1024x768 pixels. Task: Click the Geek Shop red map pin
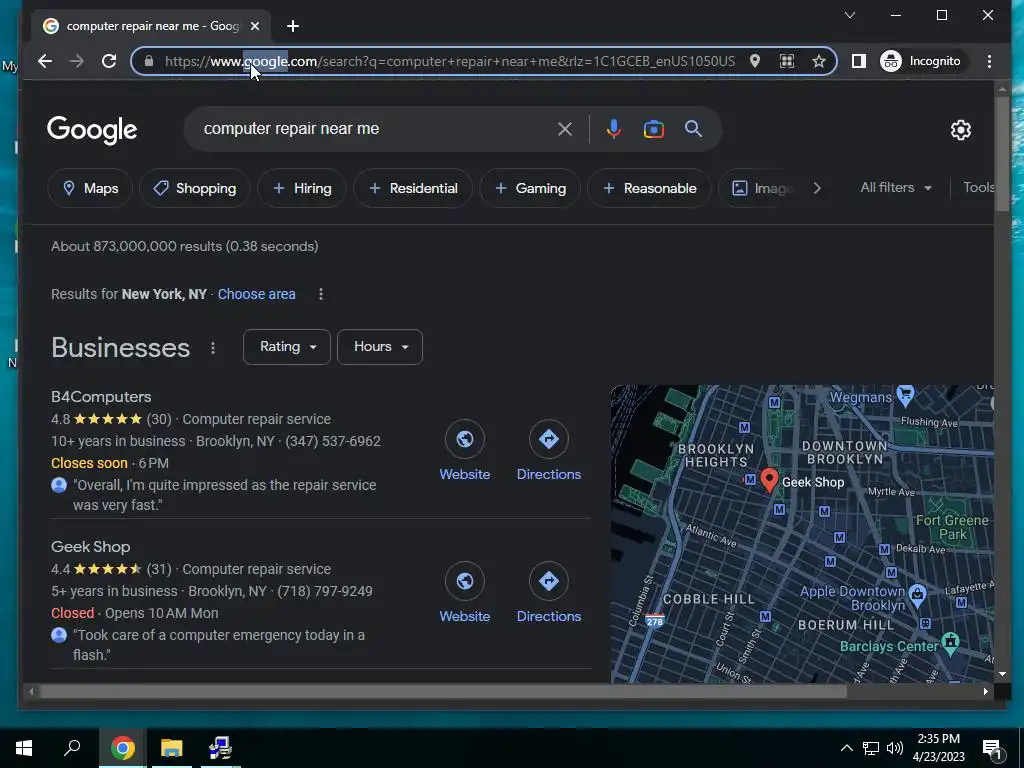coord(769,480)
